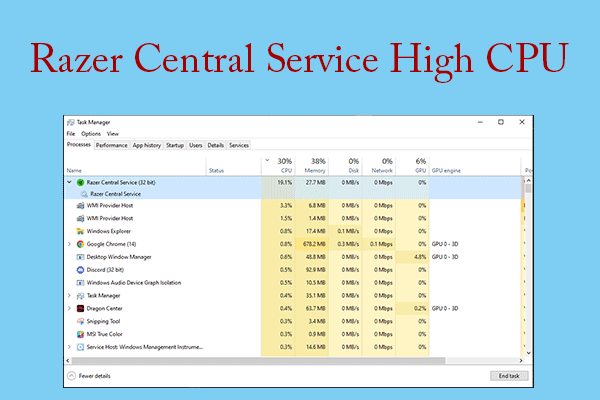The height and width of the screenshot is (400, 600).
Task: Click the Windows Explorer process icon
Action: point(80,231)
